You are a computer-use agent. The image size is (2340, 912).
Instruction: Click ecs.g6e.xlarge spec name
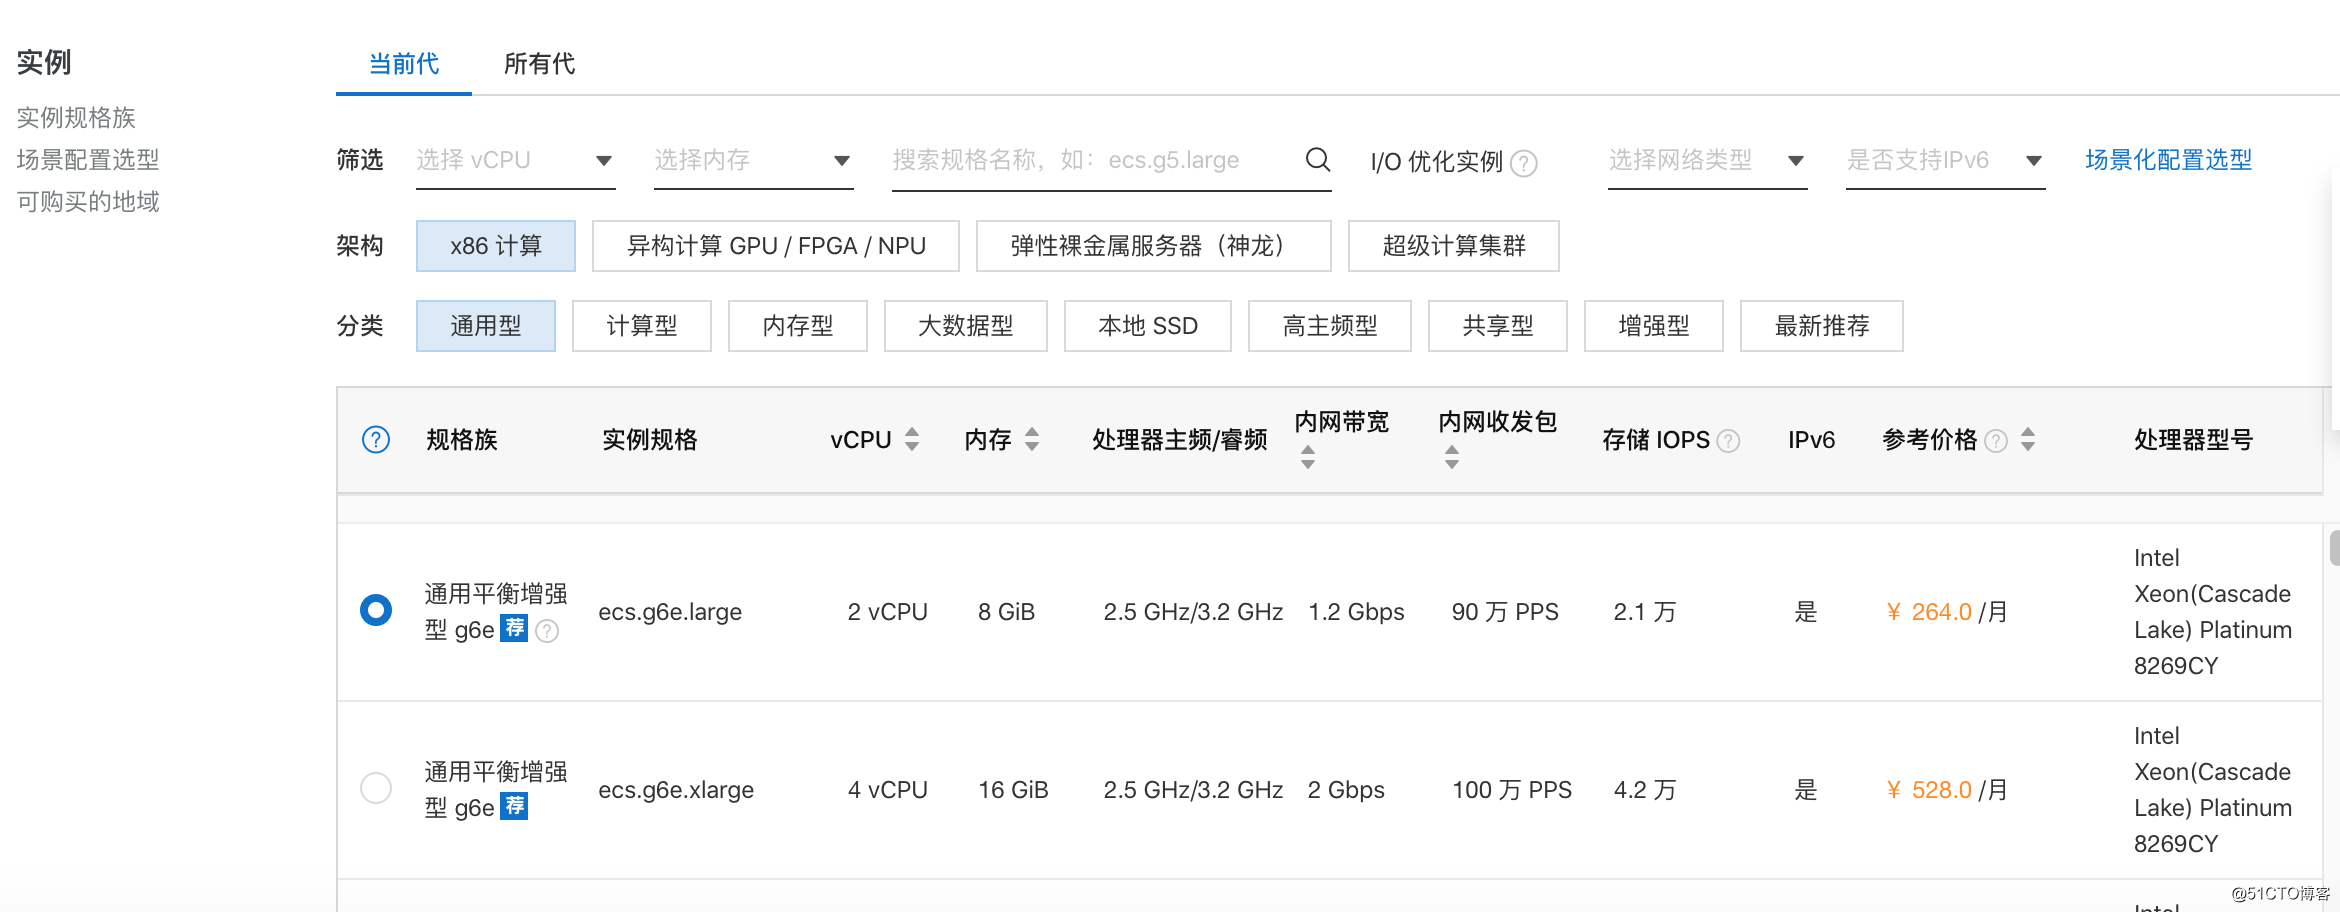click(x=676, y=790)
